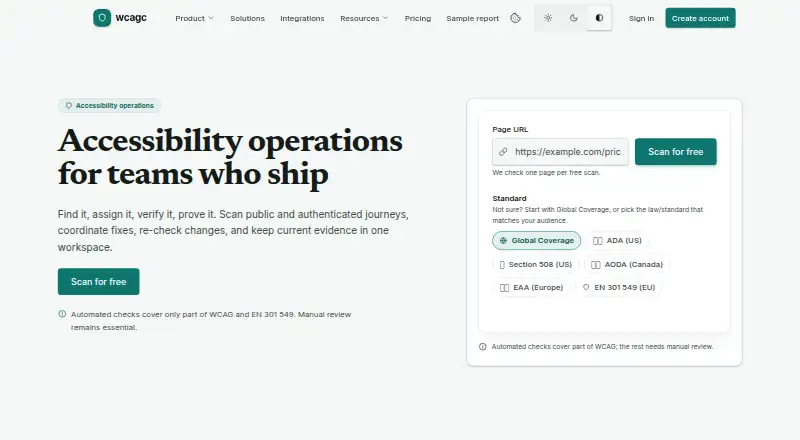The height and width of the screenshot is (440, 800).
Task: Select the Global Coverage standard
Action: tap(536, 240)
